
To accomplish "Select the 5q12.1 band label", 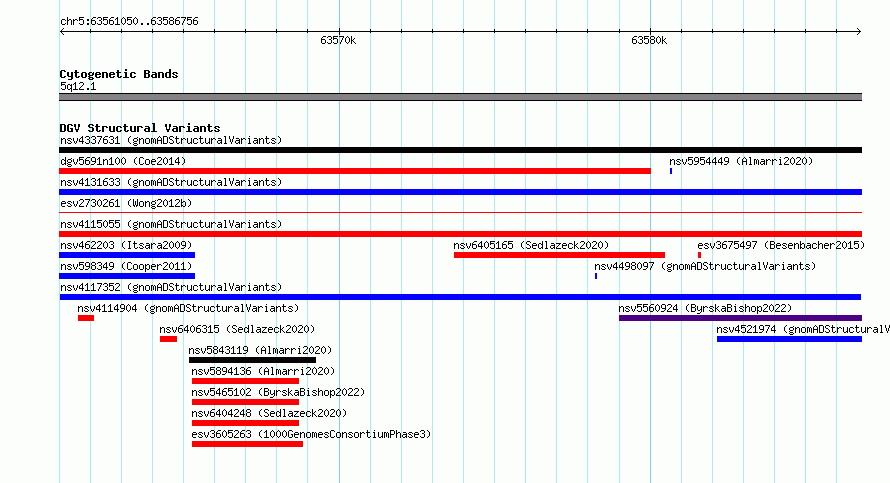I will (78, 86).
